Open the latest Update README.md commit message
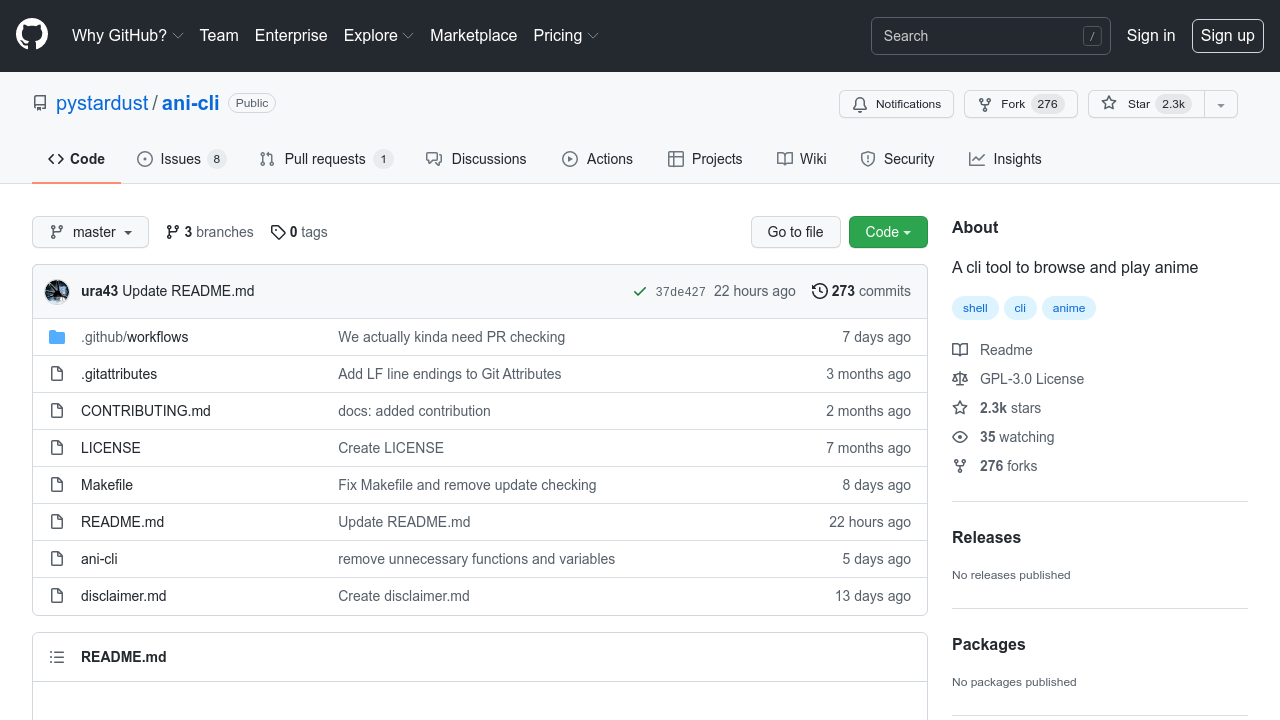The height and width of the screenshot is (720, 1280). point(188,291)
